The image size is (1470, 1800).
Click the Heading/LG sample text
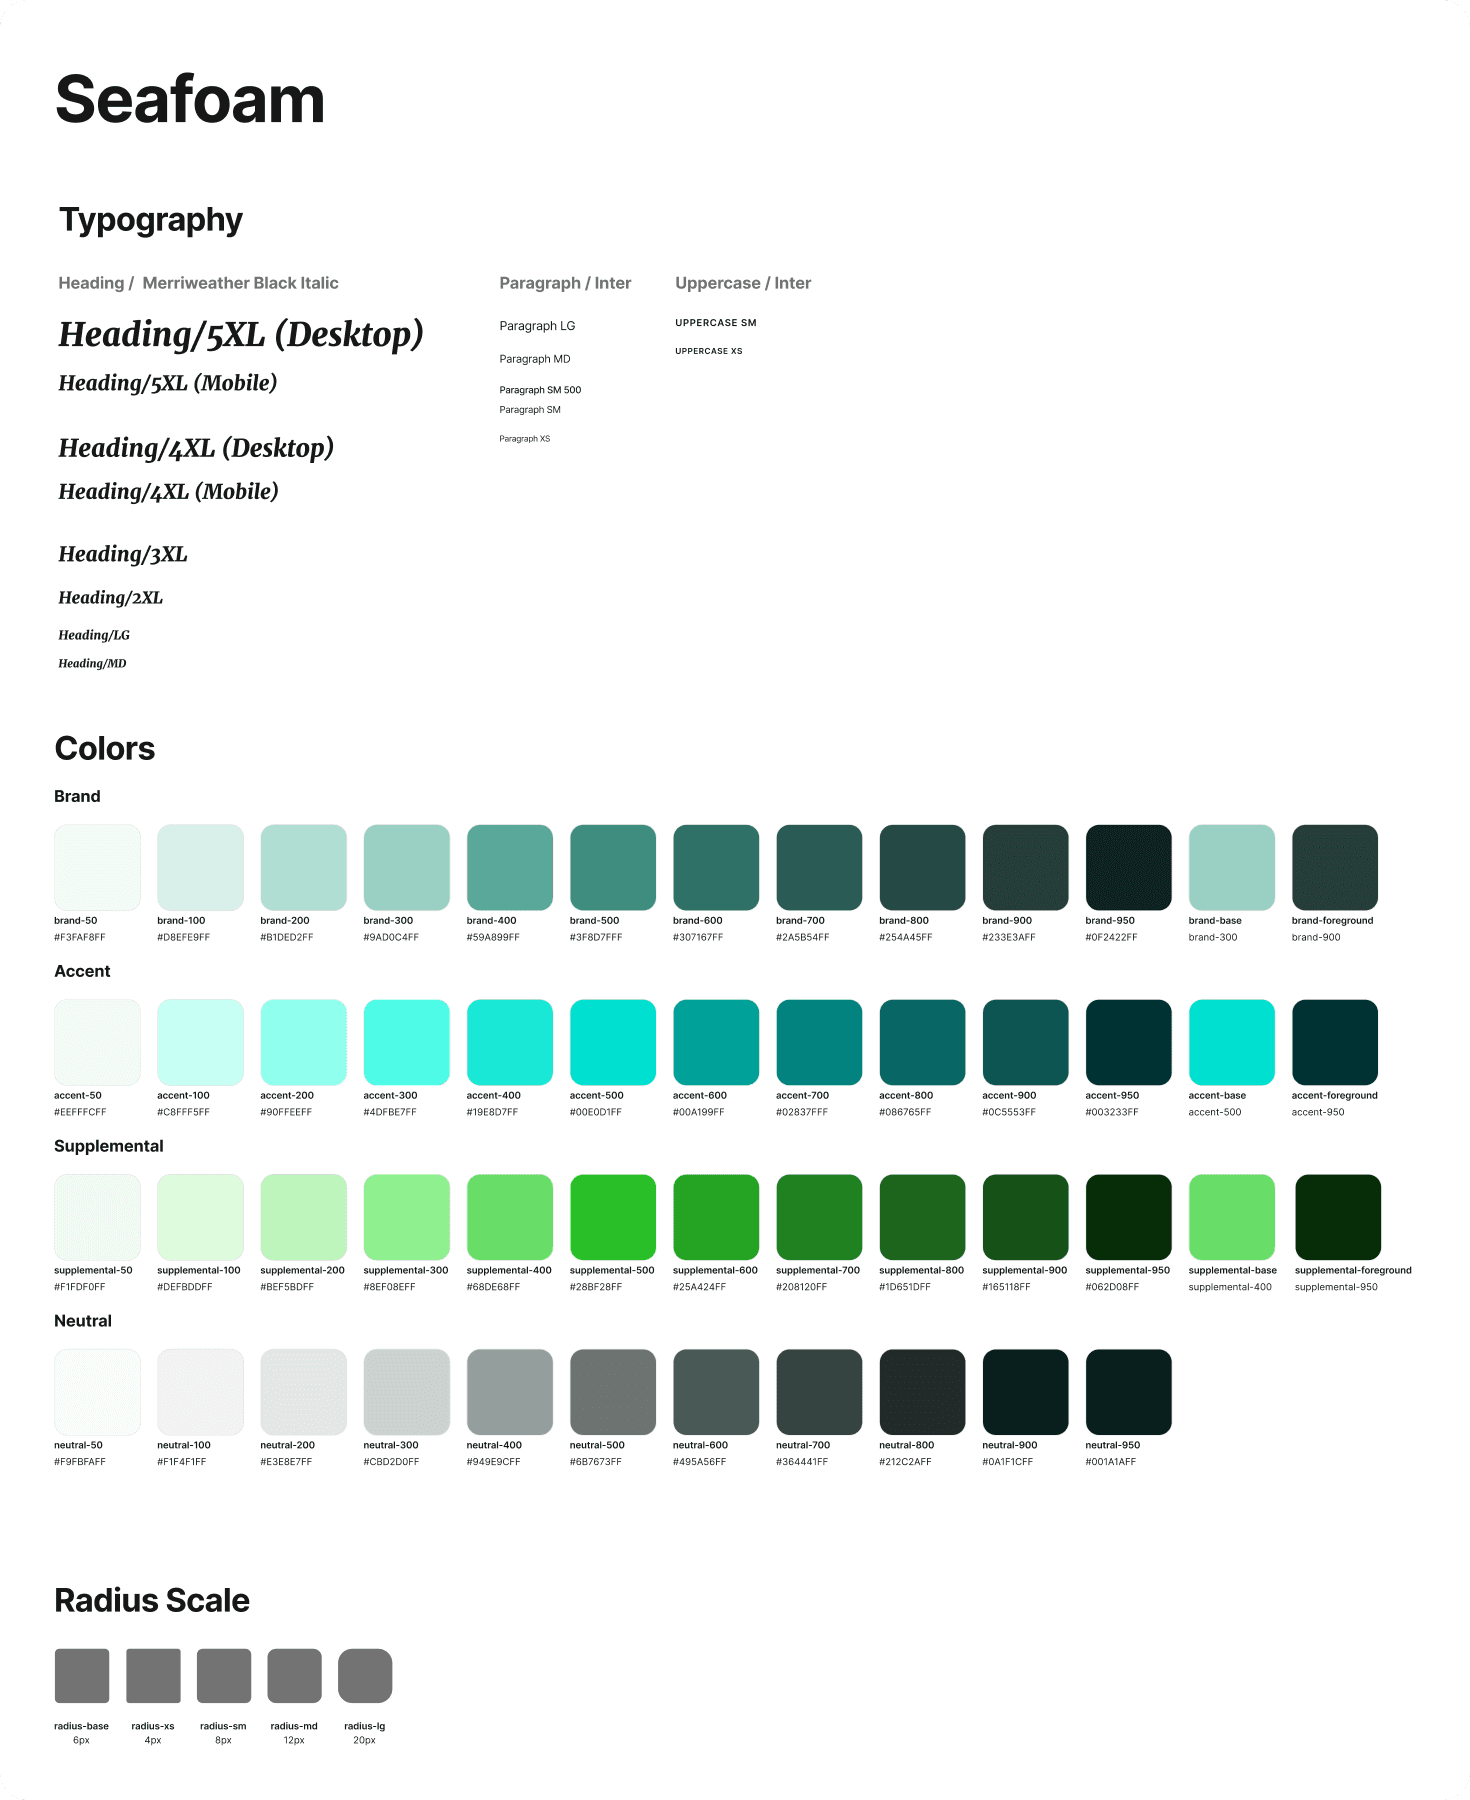pyautogui.click(x=94, y=635)
